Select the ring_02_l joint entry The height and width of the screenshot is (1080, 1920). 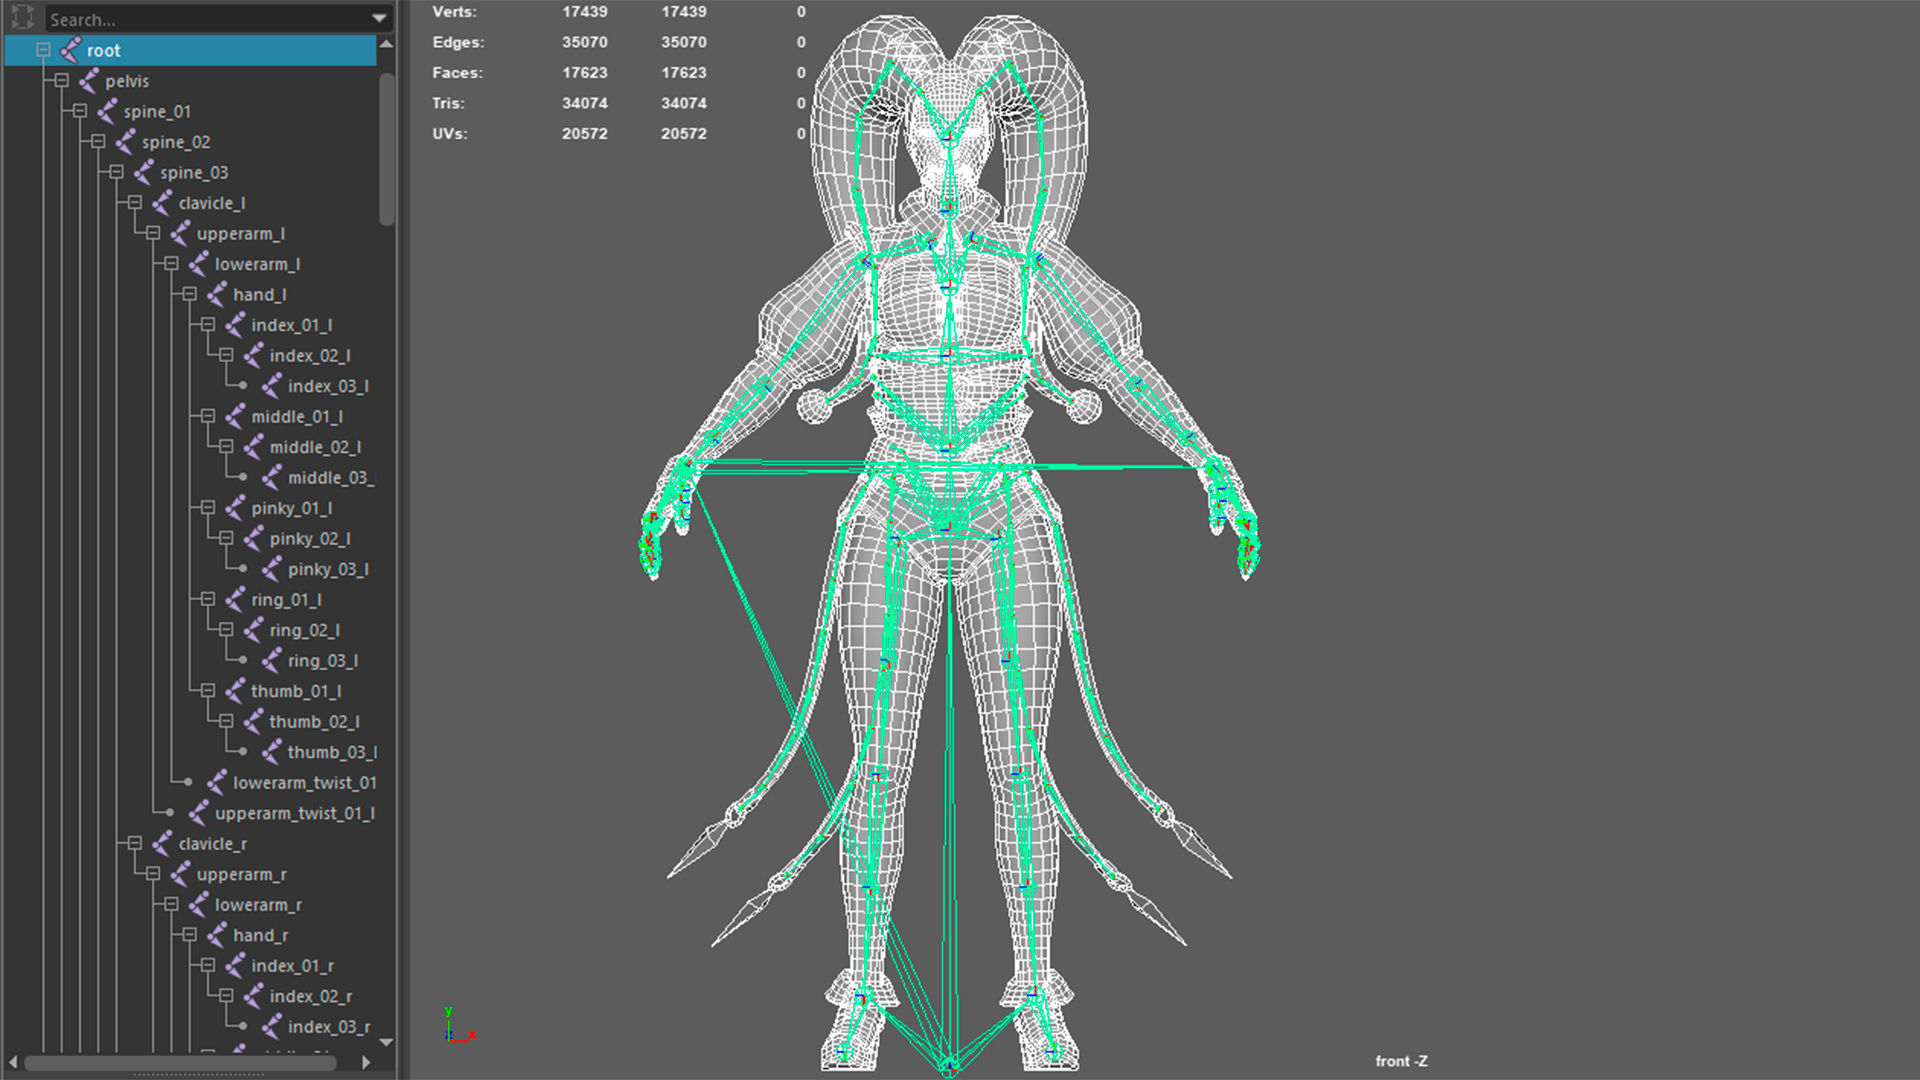304,630
